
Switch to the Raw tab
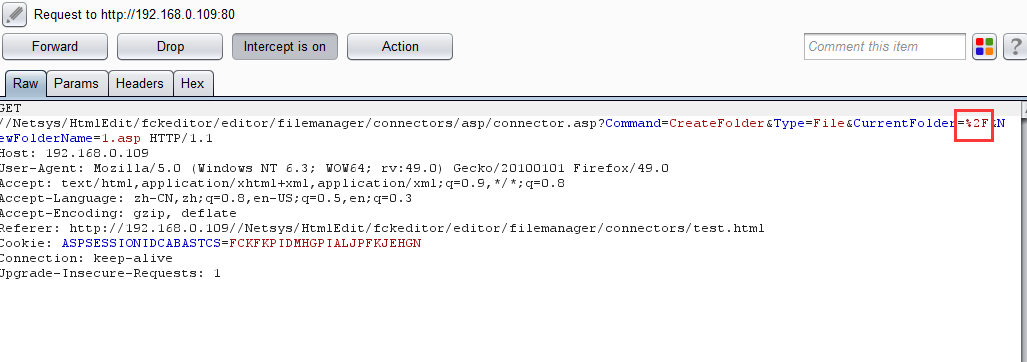tap(26, 84)
